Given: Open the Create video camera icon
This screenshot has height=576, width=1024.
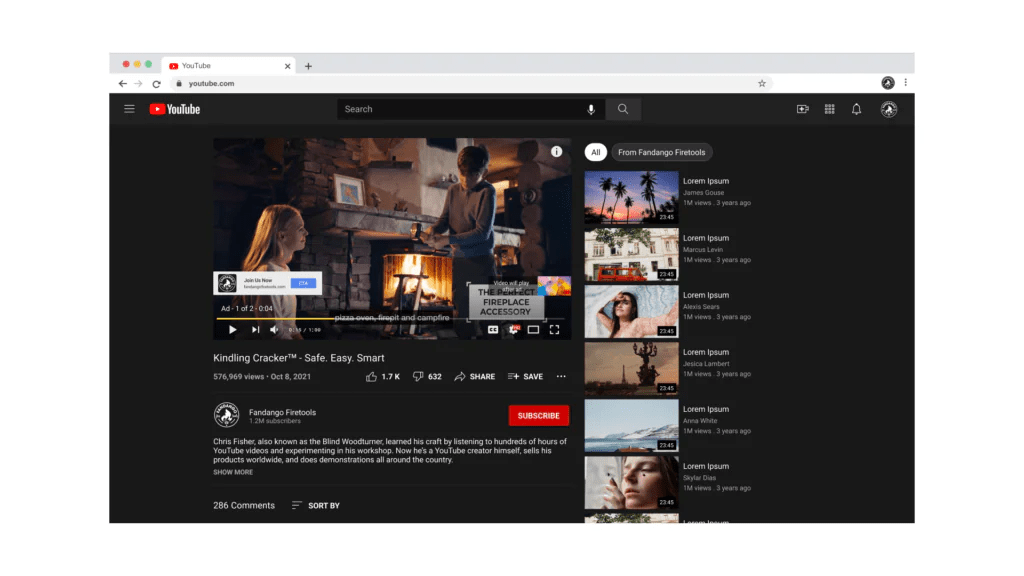Looking at the screenshot, I should pos(803,109).
